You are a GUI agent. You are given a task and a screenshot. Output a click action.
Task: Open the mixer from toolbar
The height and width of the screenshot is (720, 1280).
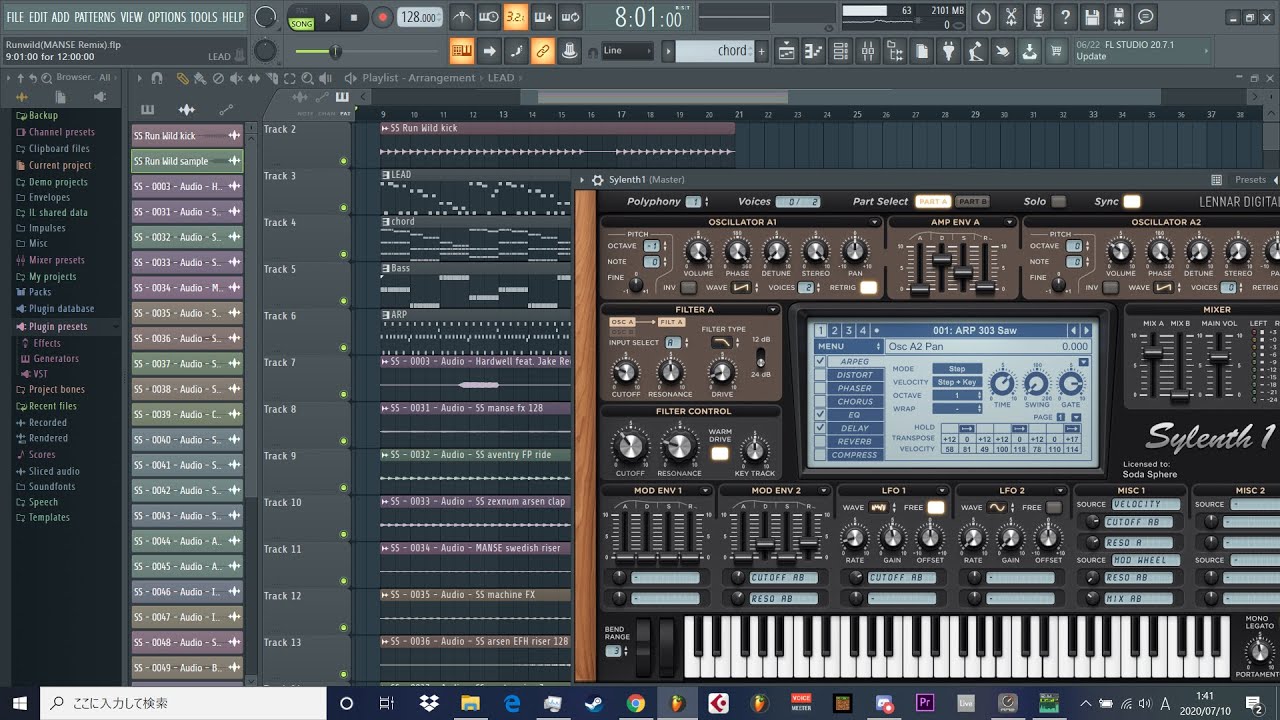tap(867, 51)
